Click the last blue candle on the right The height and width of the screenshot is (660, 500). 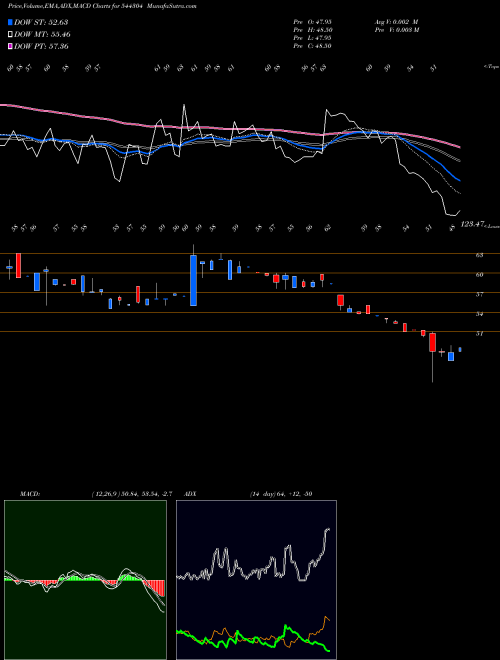[460, 349]
